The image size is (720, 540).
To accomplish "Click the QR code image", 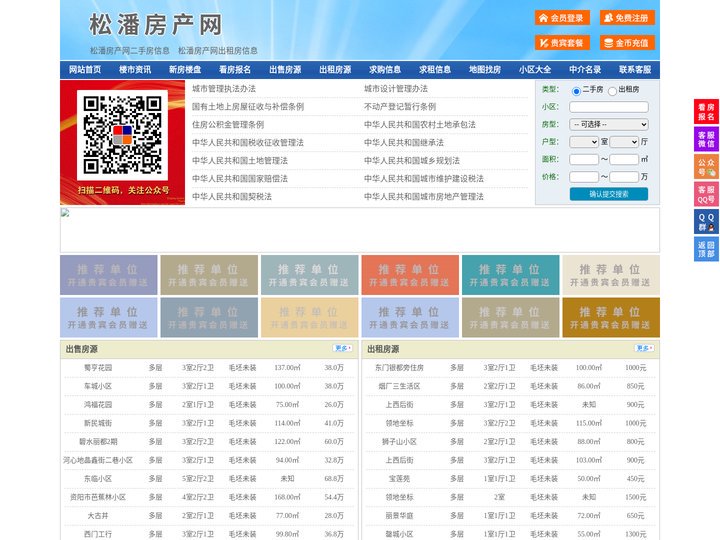I will pos(123,135).
